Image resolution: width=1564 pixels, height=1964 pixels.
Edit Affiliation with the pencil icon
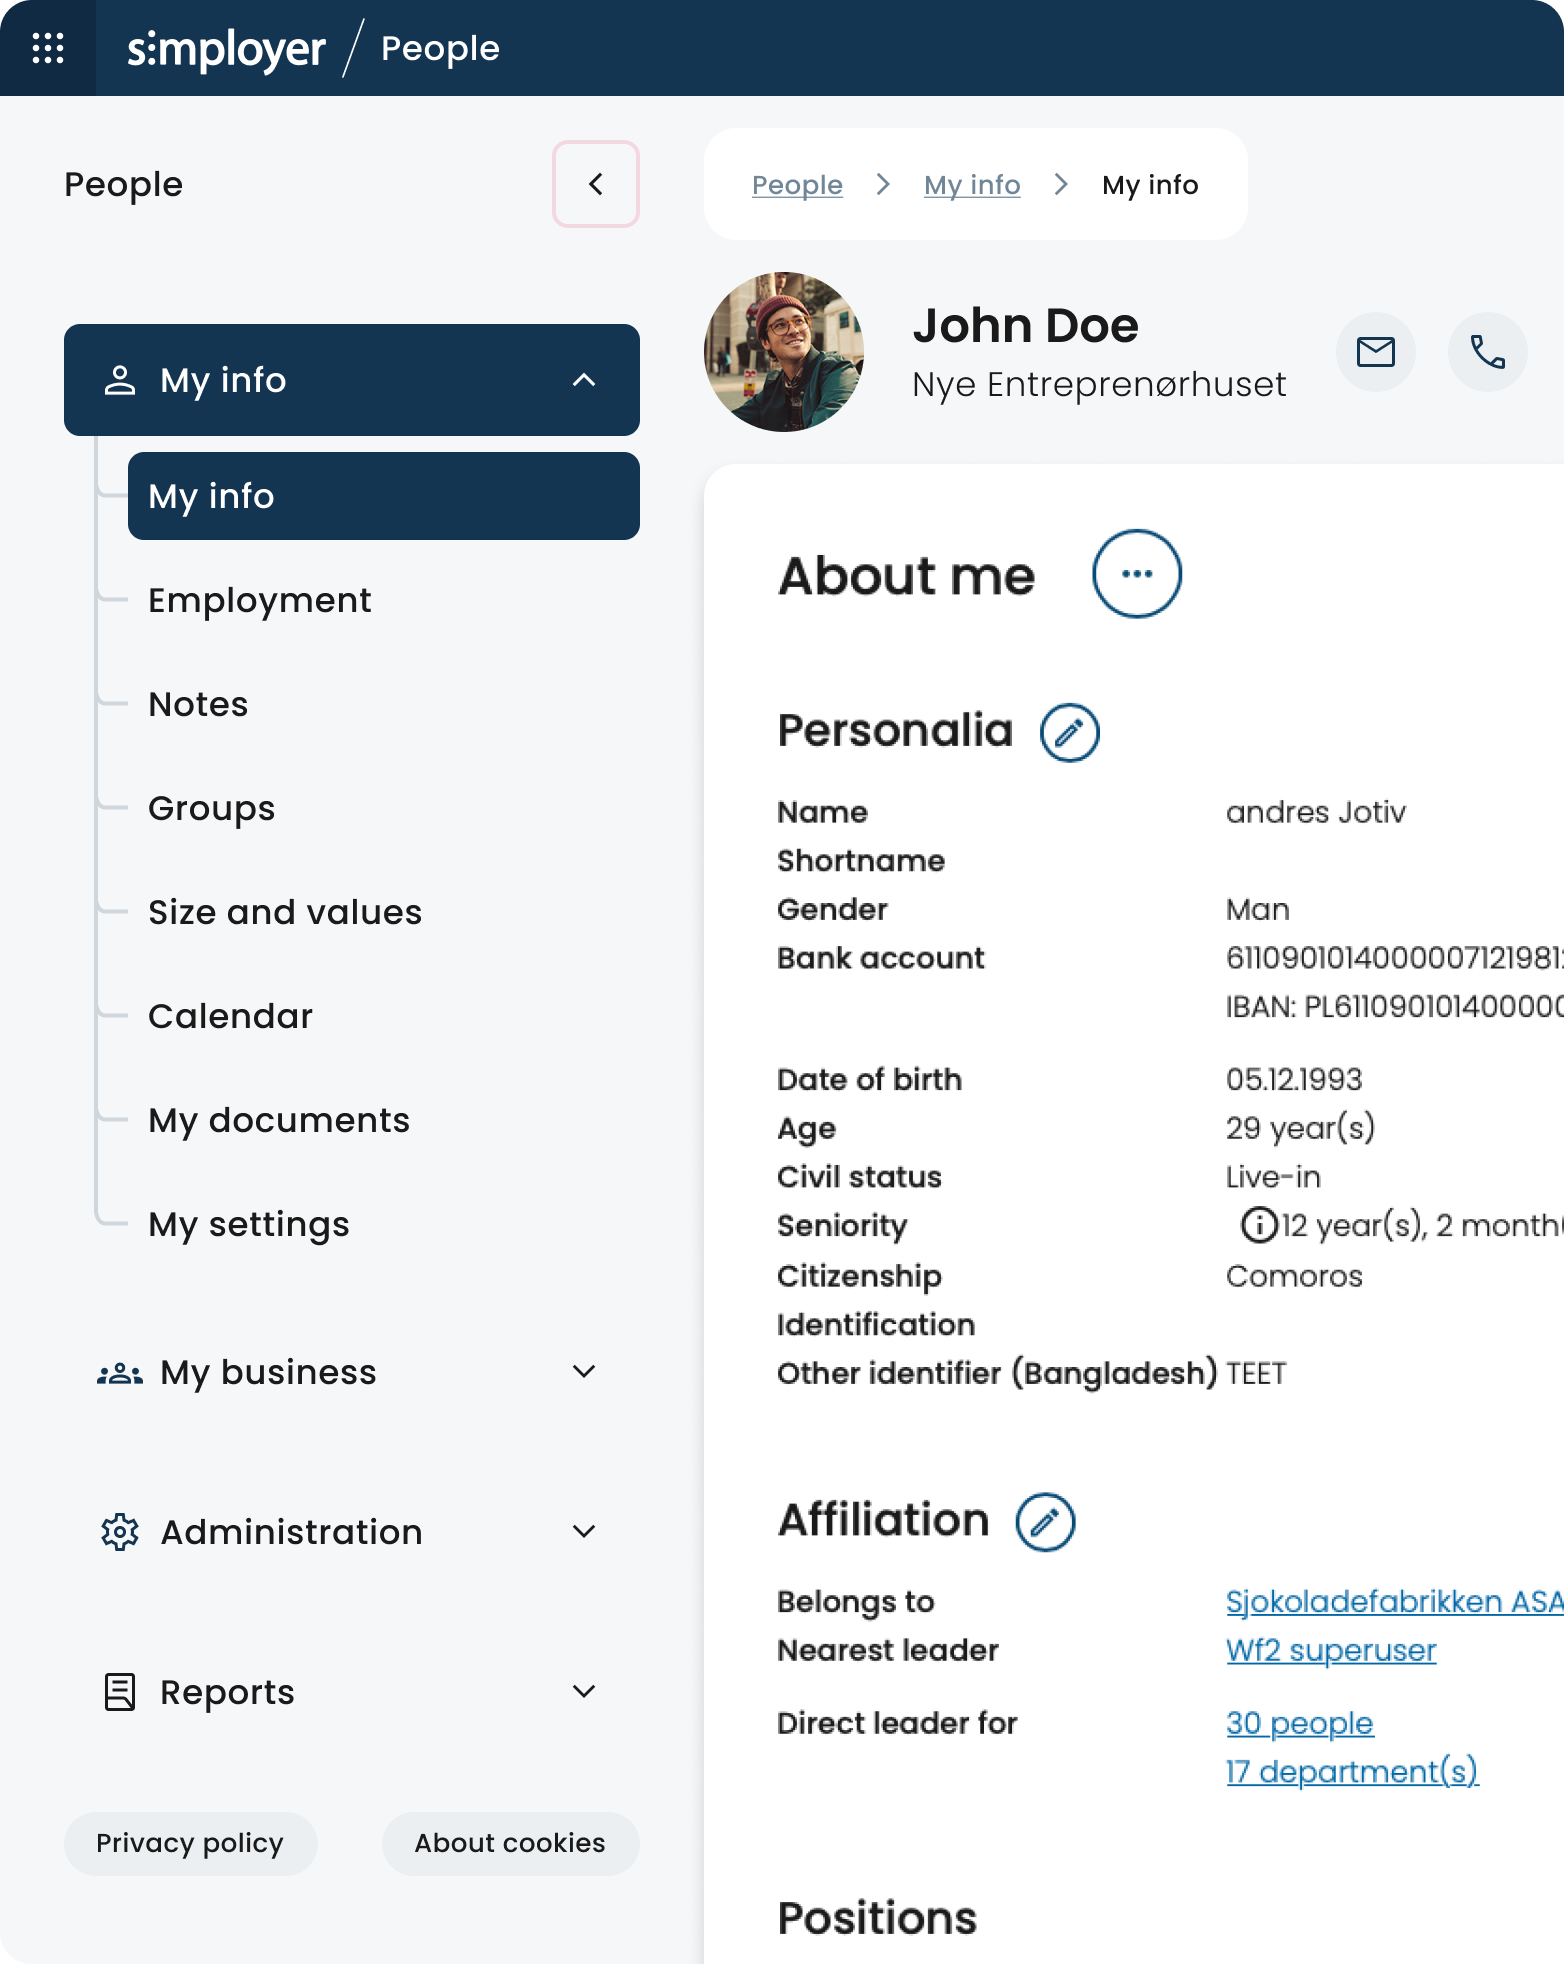tap(1045, 1522)
